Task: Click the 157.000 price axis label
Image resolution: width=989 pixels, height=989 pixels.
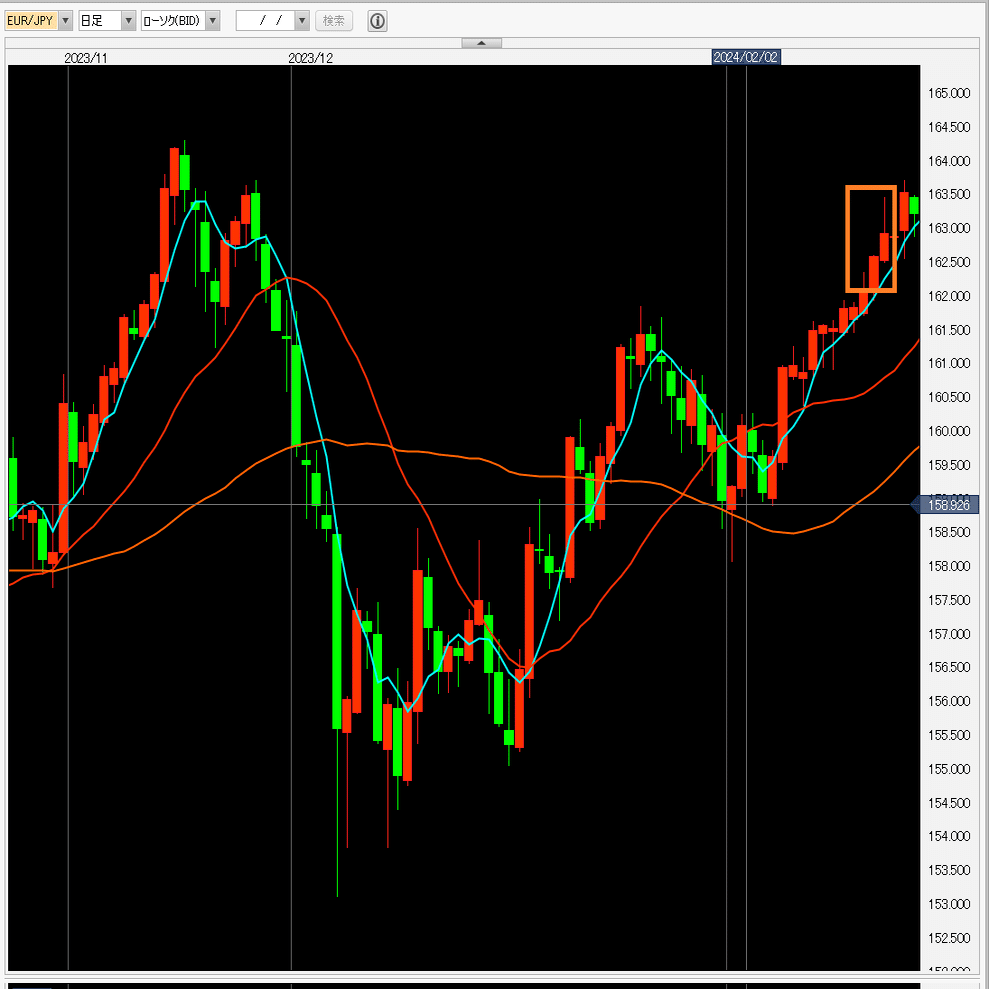Action: tap(949, 633)
